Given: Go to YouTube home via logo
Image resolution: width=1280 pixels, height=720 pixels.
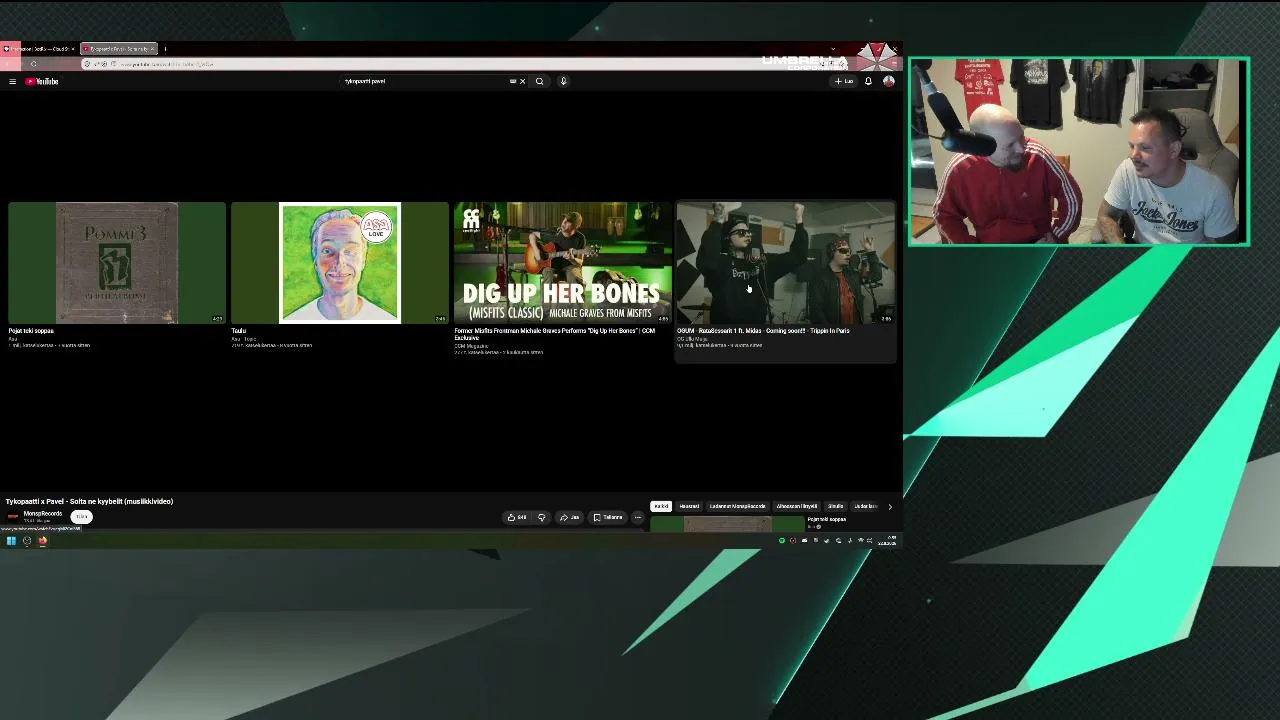Looking at the screenshot, I should 42,81.
